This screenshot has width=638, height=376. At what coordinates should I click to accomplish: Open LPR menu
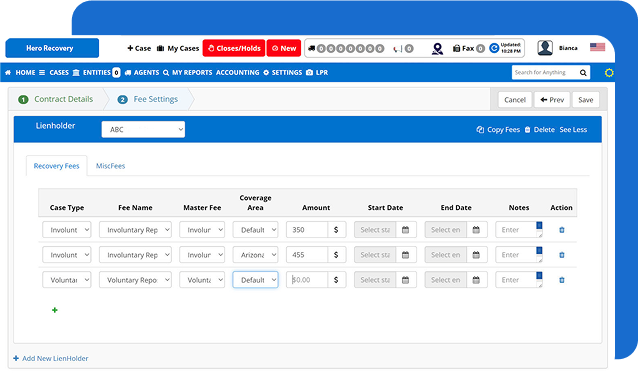(317, 72)
